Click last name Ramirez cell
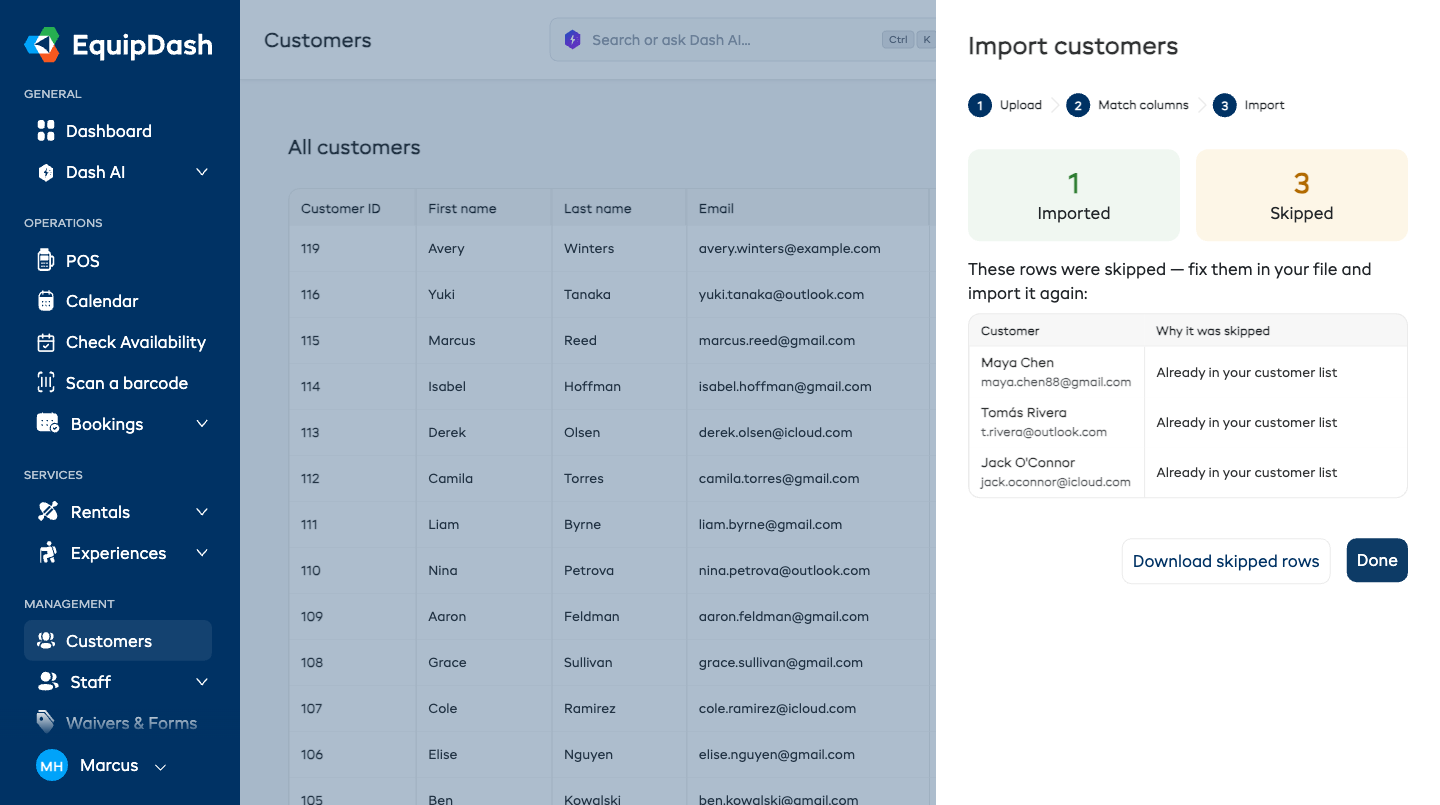The height and width of the screenshot is (805, 1440). point(618,708)
